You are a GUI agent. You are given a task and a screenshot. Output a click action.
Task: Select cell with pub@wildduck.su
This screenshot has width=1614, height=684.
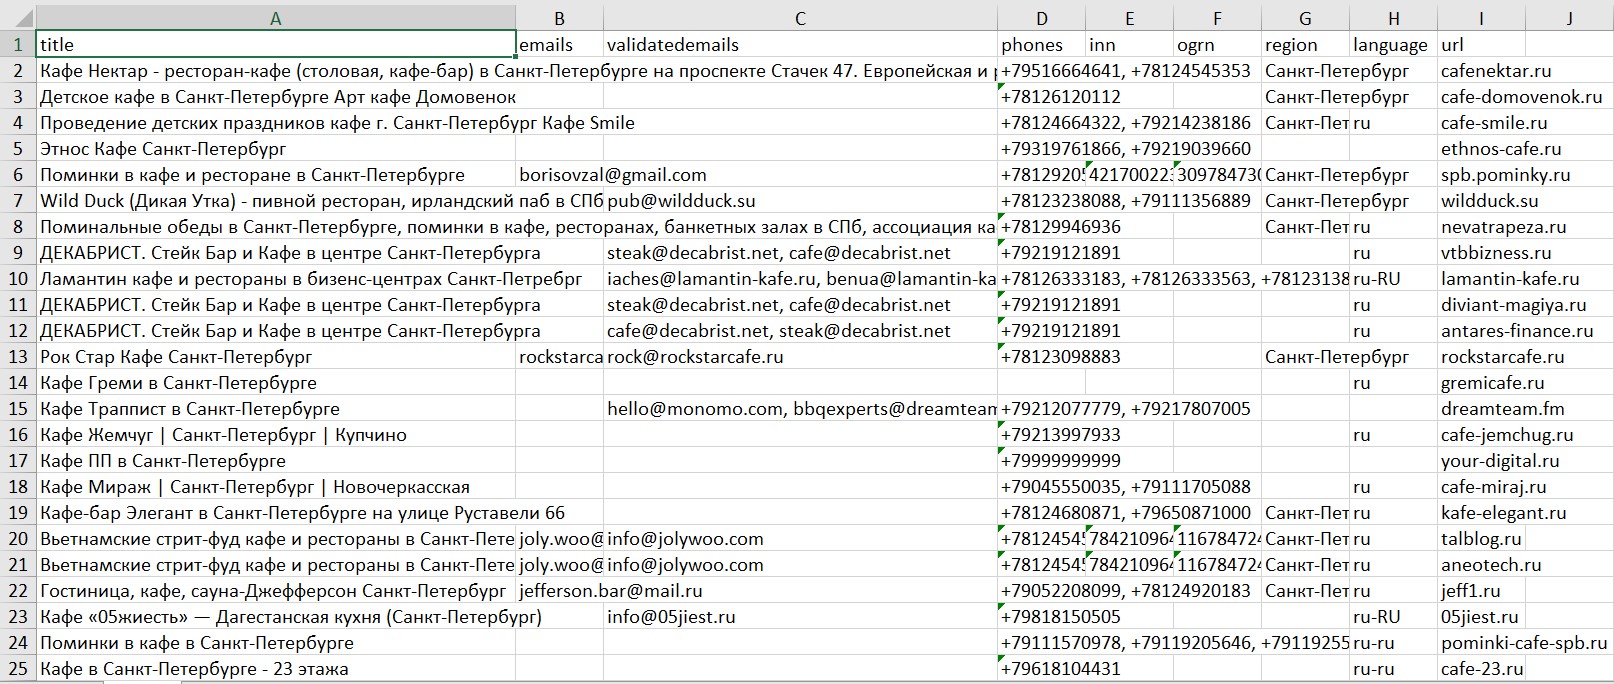pyautogui.click(x=800, y=200)
